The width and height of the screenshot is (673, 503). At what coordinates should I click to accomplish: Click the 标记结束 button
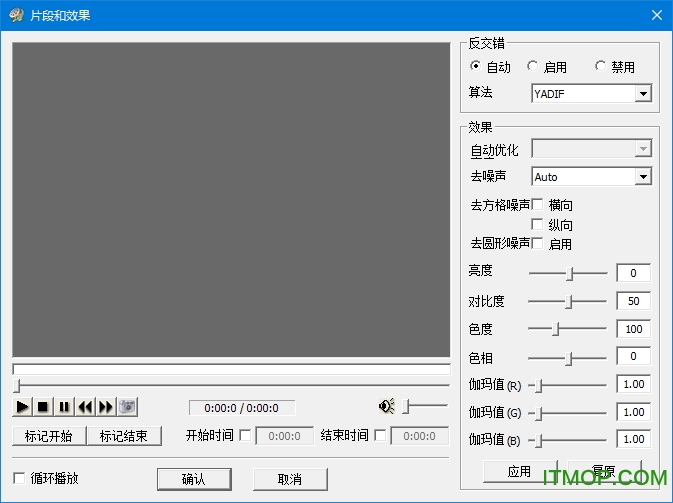[x=124, y=436]
